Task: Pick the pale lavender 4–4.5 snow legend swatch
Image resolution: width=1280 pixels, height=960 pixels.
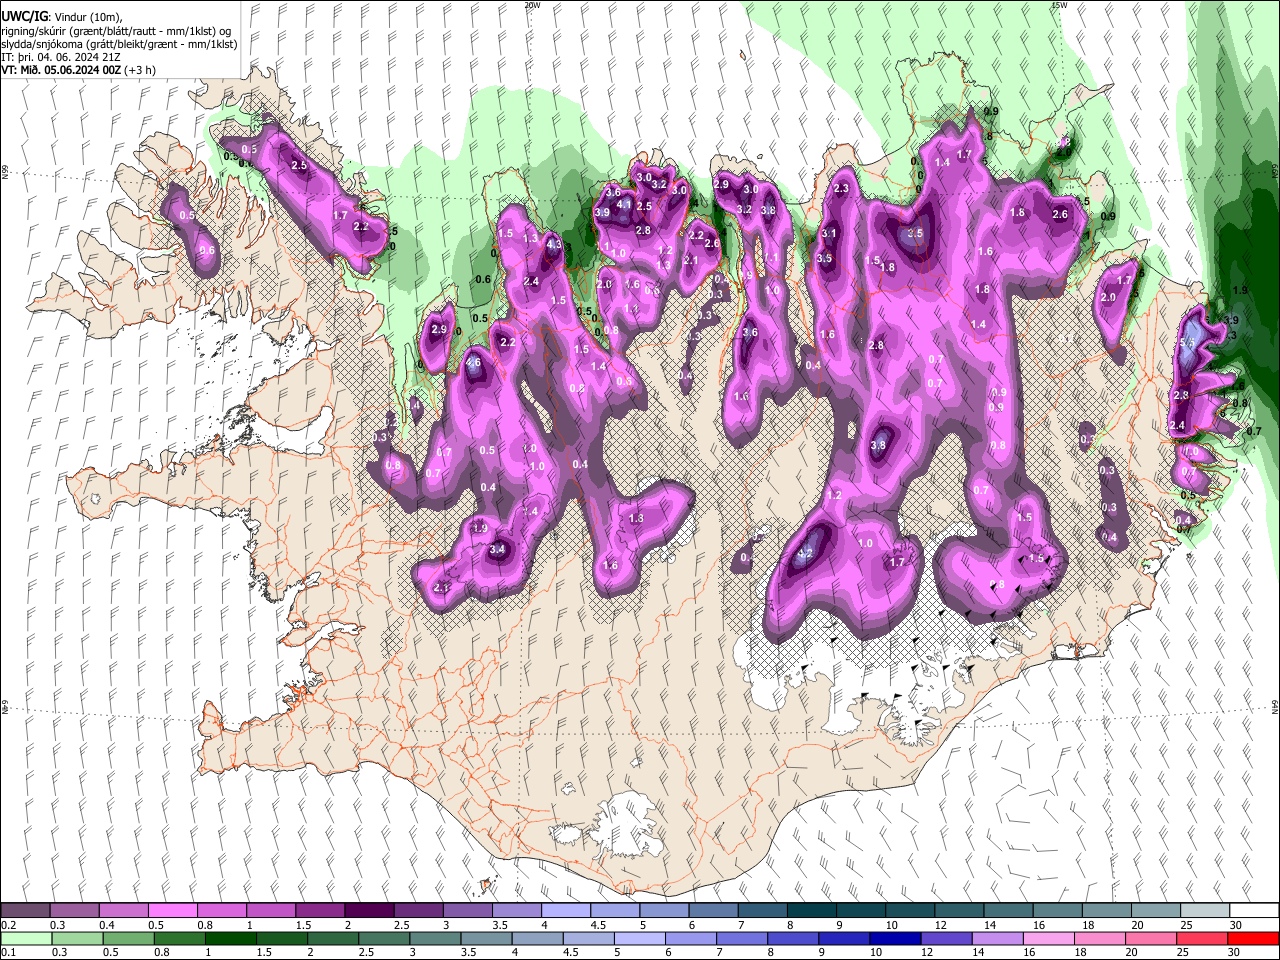Action: coord(566,911)
